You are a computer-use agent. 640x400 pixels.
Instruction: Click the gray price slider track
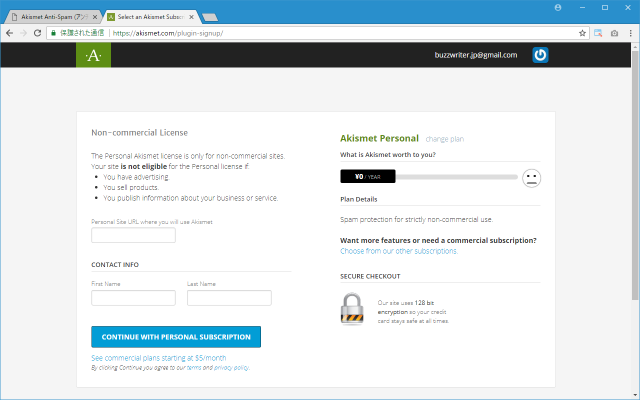click(456, 177)
